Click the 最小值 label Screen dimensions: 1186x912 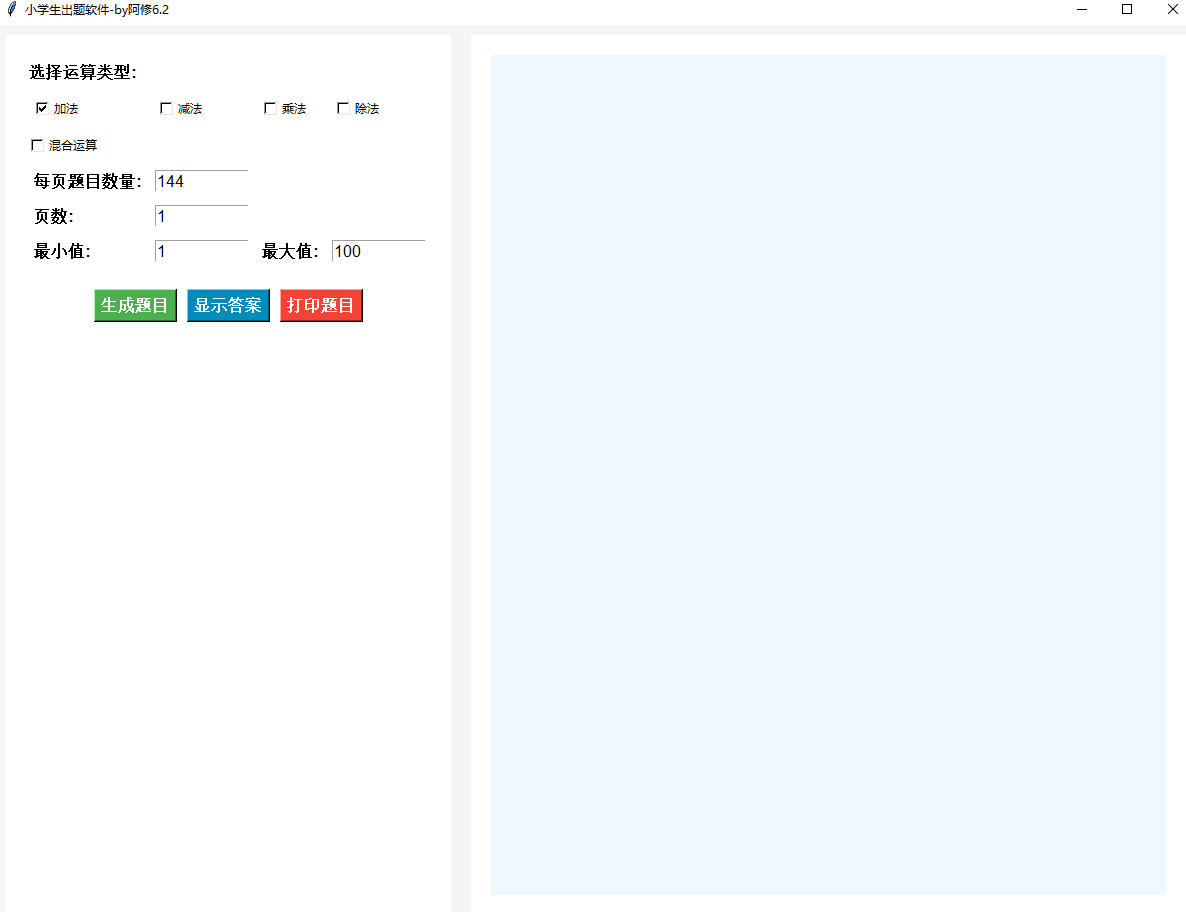point(62,251)
